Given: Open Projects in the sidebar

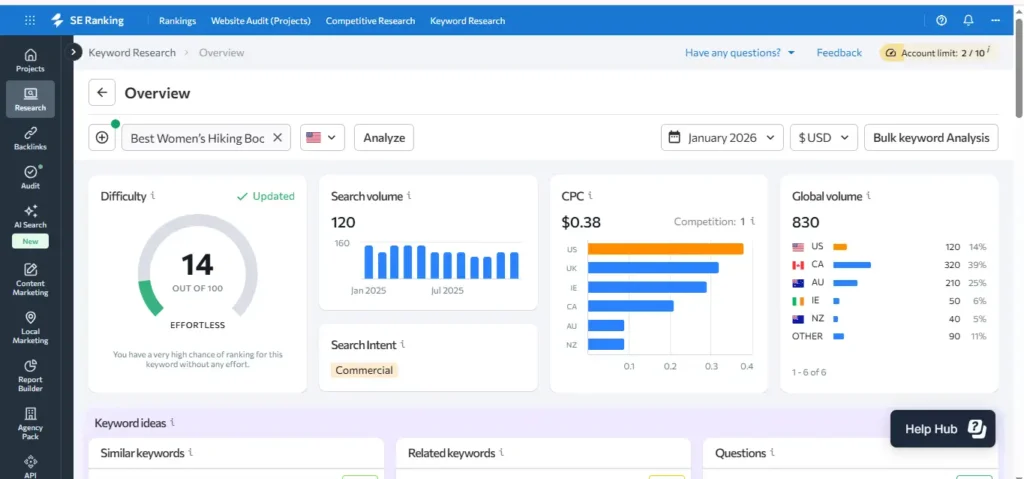Looking at the screenshot, I should click(30, 60).
